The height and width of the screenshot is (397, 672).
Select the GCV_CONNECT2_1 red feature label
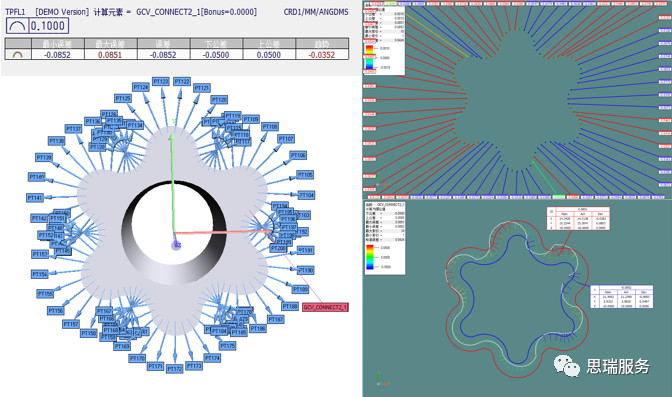coord(325,307)
